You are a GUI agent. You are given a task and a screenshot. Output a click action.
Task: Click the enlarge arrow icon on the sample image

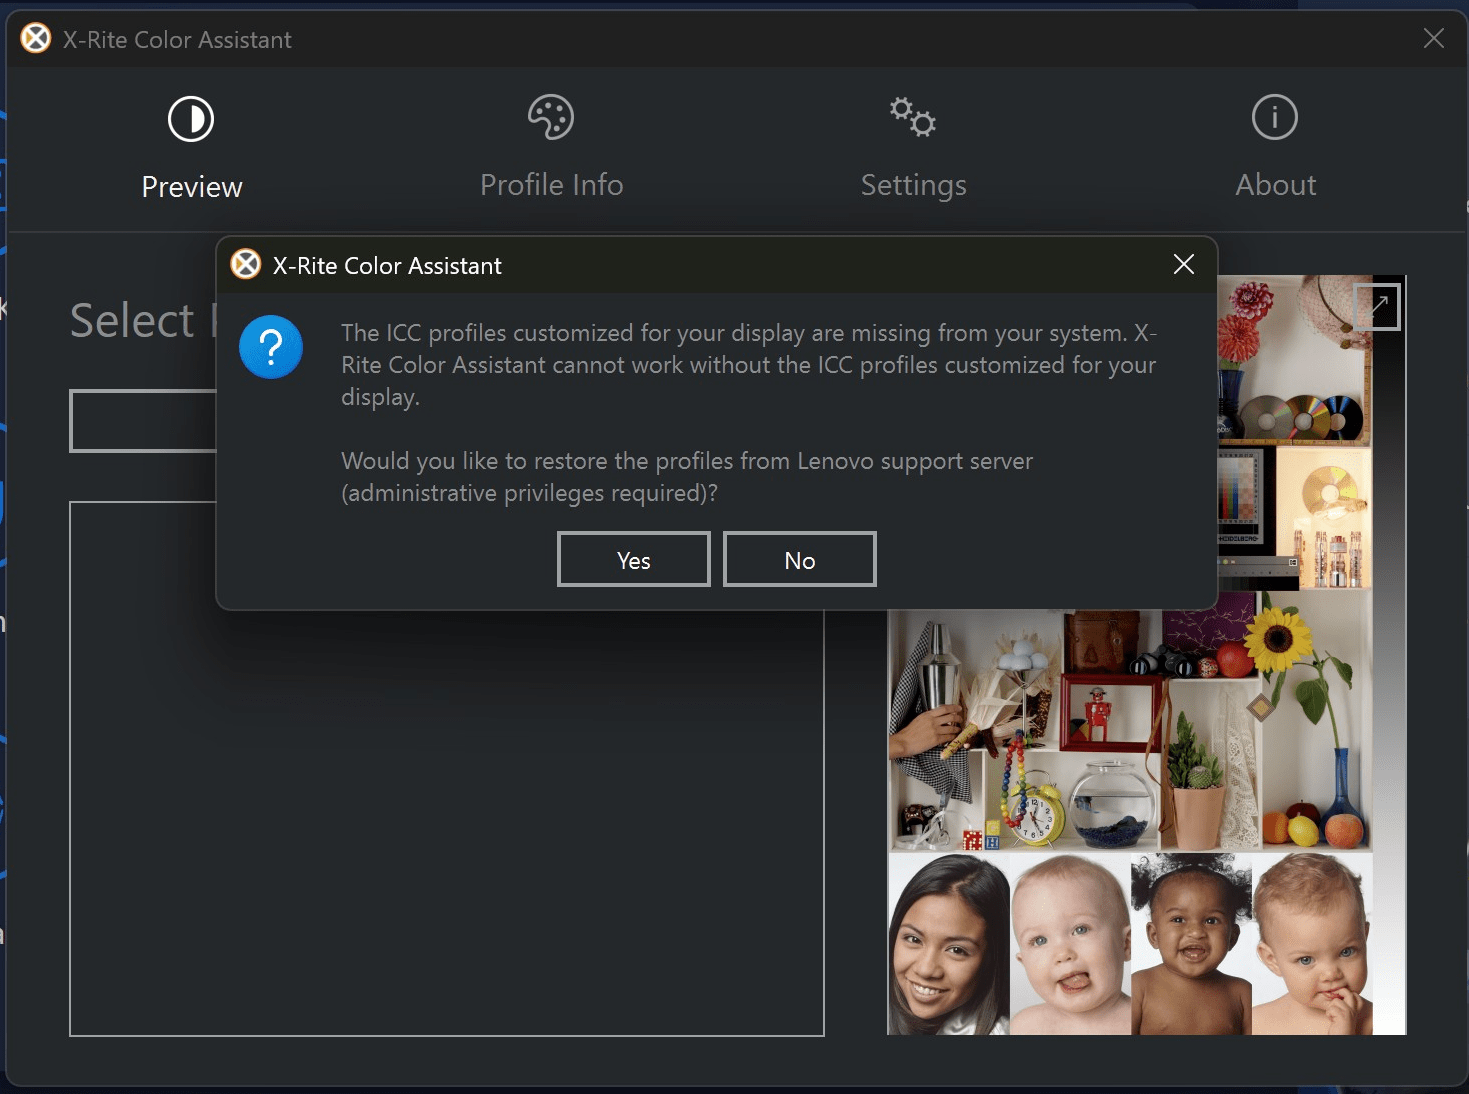pyautogui.click(x=1378, y=306)
